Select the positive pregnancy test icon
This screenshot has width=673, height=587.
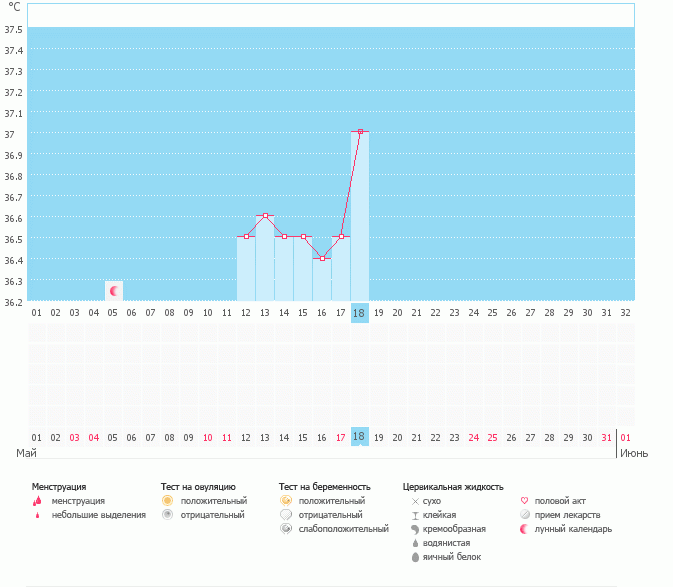click(x=286, y=500)
